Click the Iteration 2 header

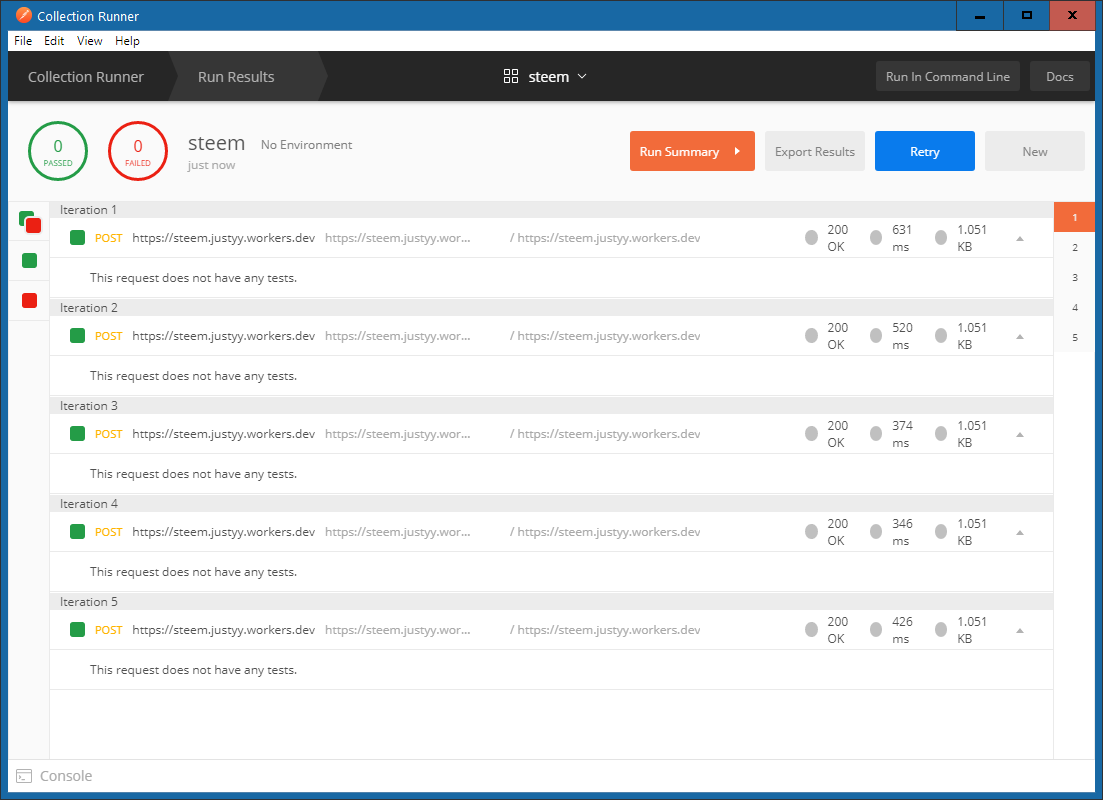pos(551,307)
